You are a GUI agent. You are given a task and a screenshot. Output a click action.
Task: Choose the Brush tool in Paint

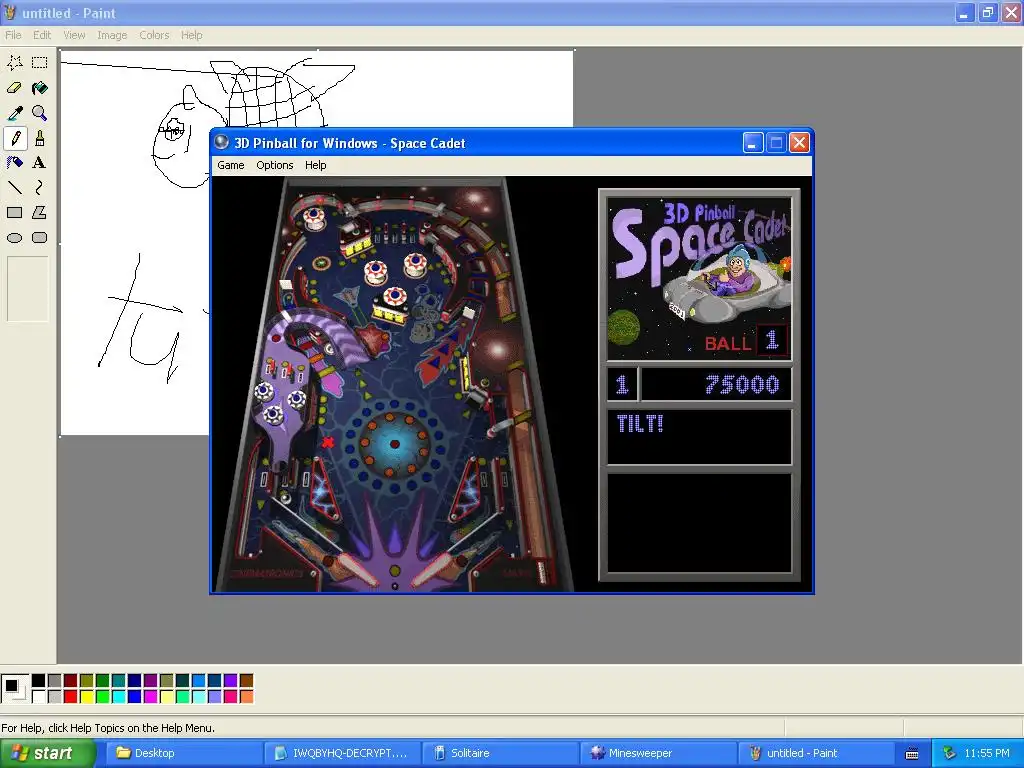tap(40, 138)
